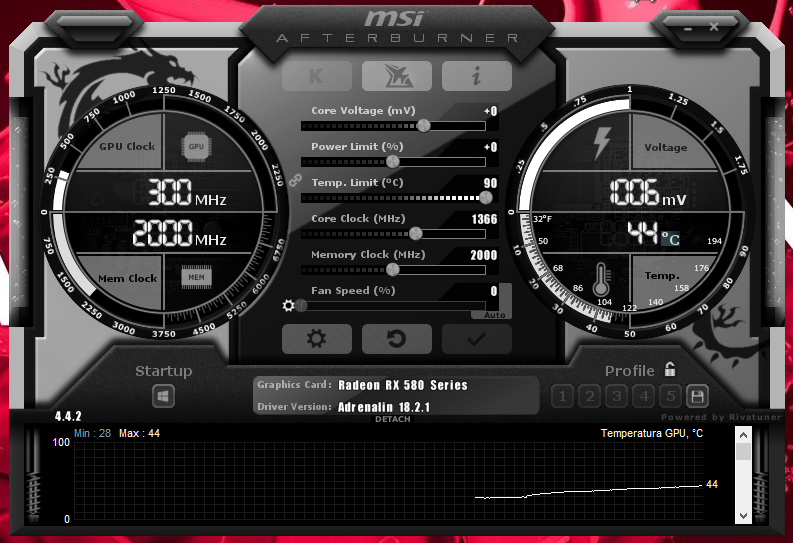The image size is (793, 543).
Task: Click the Core Clock value 1366
Action: point(484,219)
